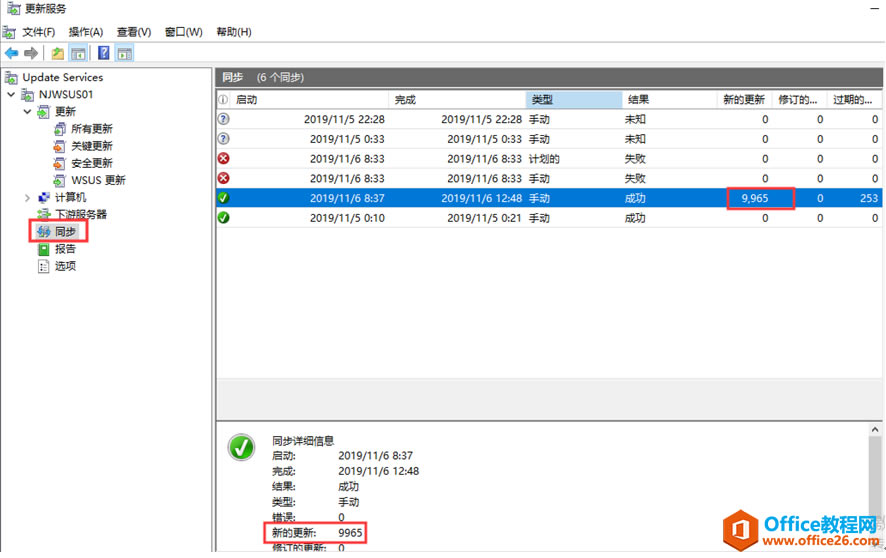Click the Up one level folder icon
886x558 pixels.
pyautogui.click(x=58, y=54)
